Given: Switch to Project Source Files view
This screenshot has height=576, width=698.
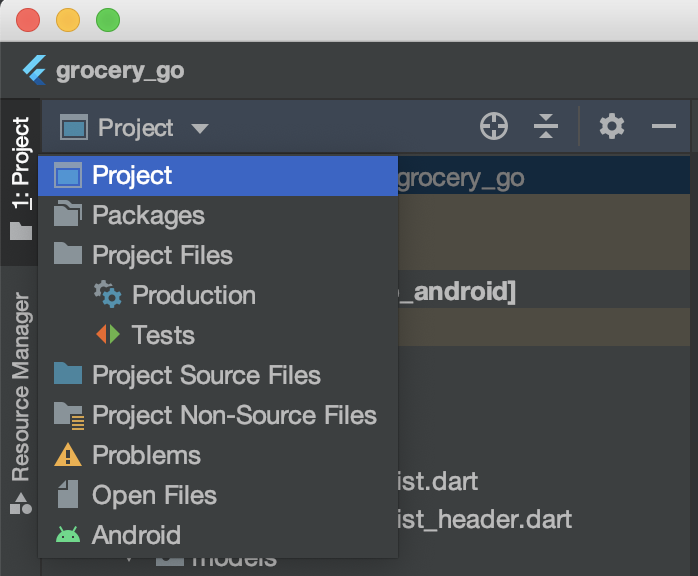Looking at the screenshot, I should click(x=206, y=375).
